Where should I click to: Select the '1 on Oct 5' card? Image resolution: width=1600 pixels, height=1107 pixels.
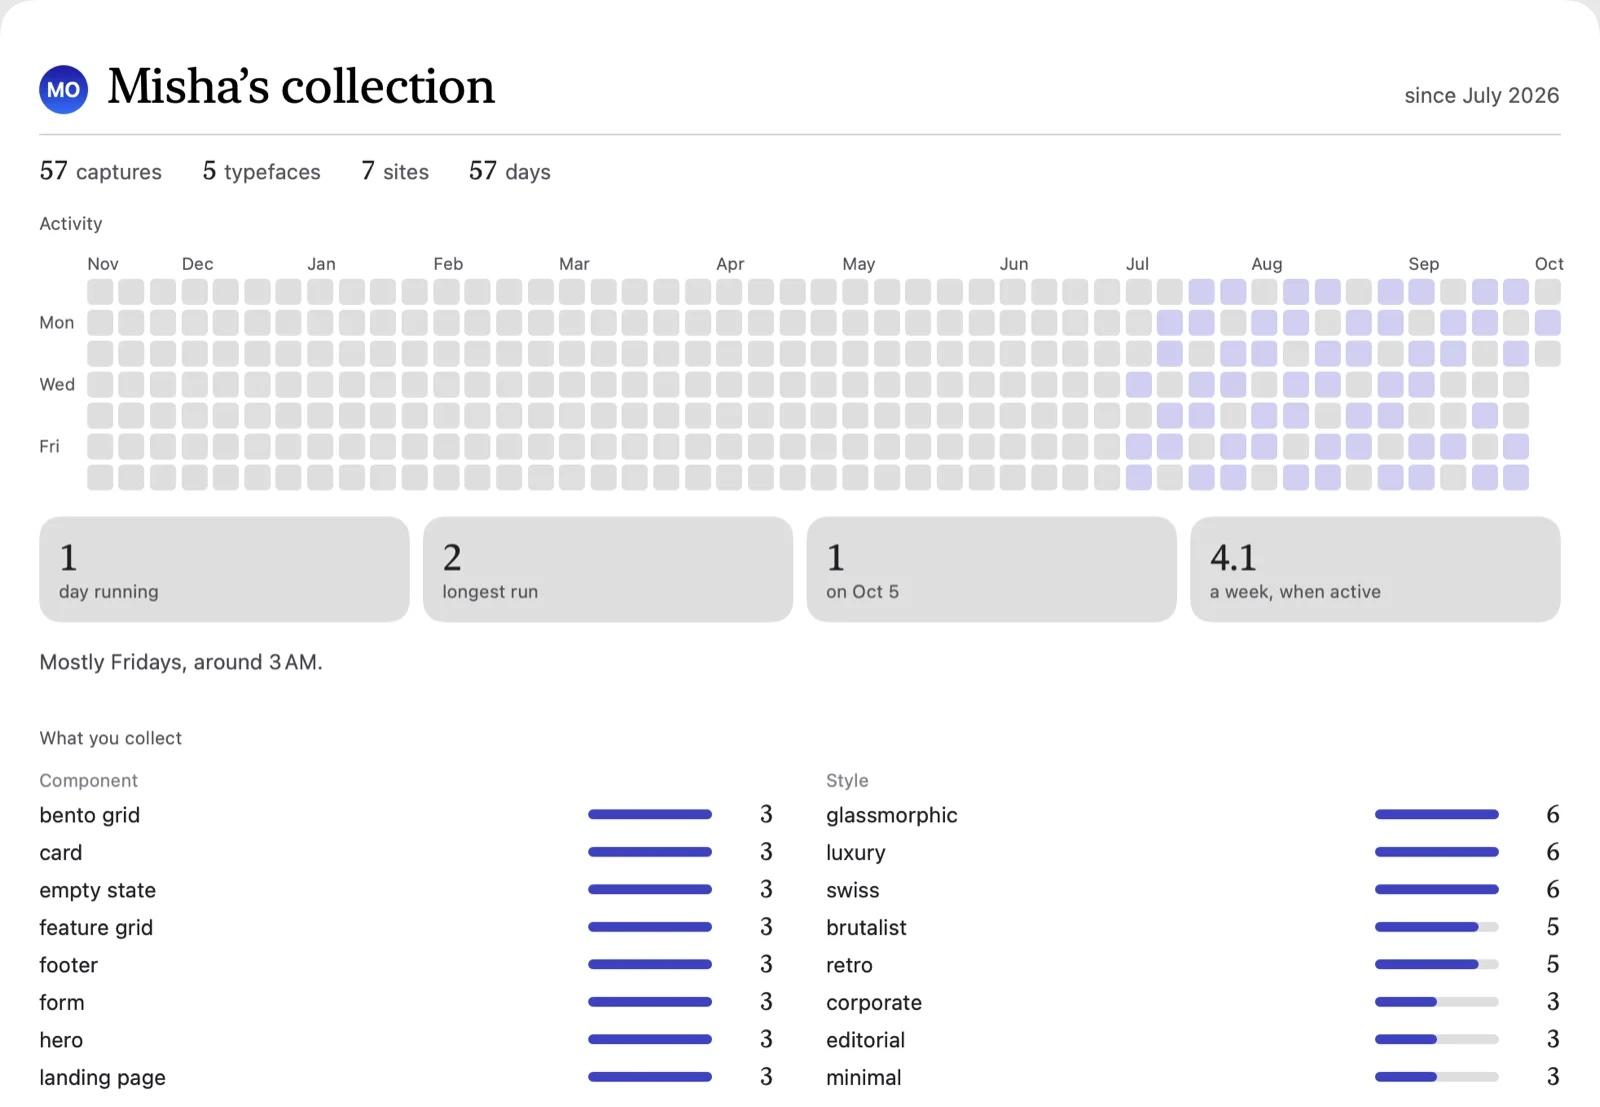point(991,569)
